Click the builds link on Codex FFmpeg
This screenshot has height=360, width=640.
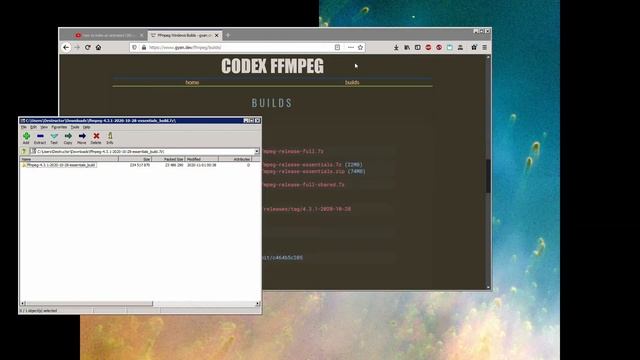(352, 82)
